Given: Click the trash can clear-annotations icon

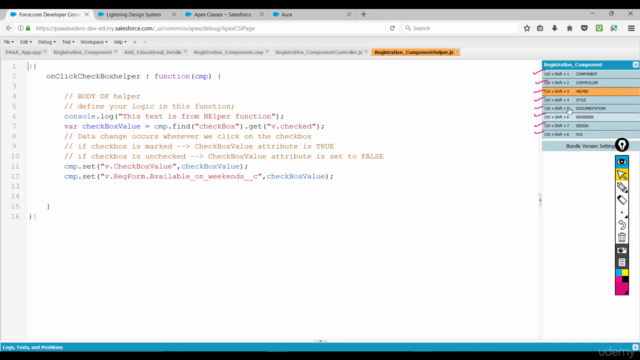Looking at the screenshot, I should (622, 237).
